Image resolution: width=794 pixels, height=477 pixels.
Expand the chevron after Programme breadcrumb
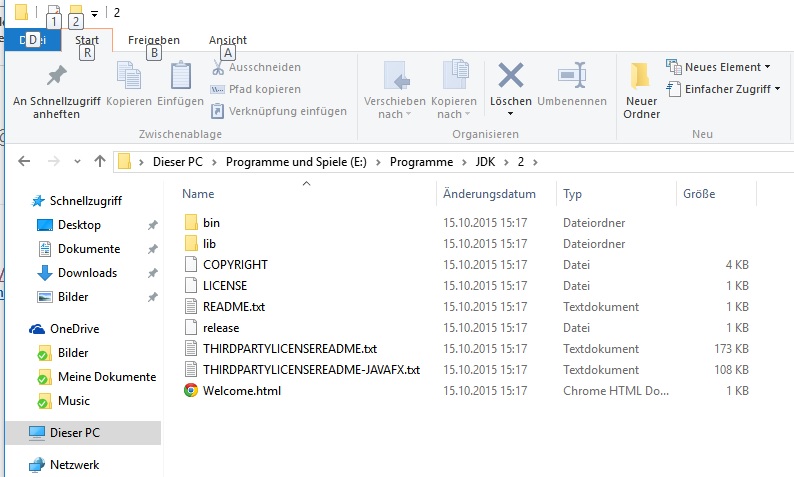click(464, 162)
